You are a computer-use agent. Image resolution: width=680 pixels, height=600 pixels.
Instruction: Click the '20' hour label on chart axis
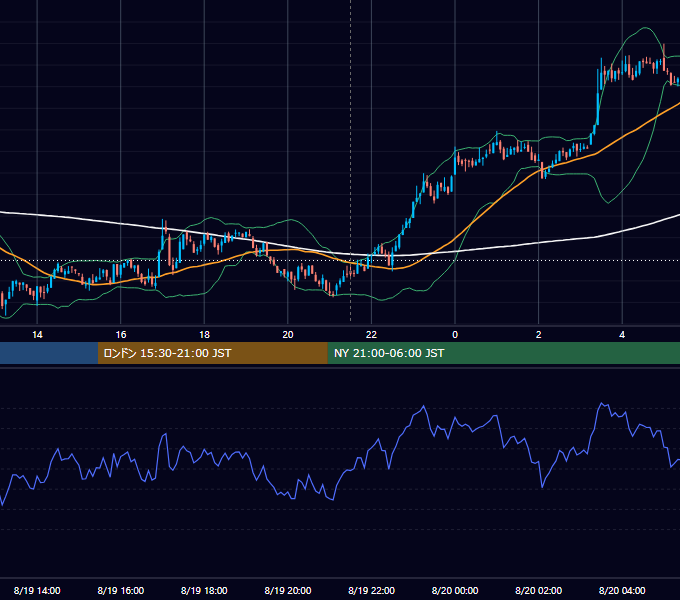click(288, 335)
